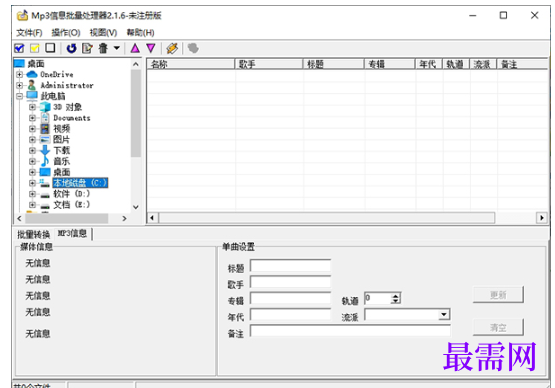The image size is (555, 388).
Task: Expand the Administrator tree node
Action: [19, 85]
